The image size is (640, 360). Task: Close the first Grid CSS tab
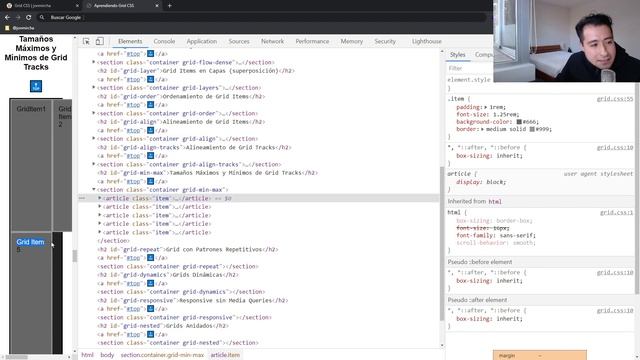78,6
